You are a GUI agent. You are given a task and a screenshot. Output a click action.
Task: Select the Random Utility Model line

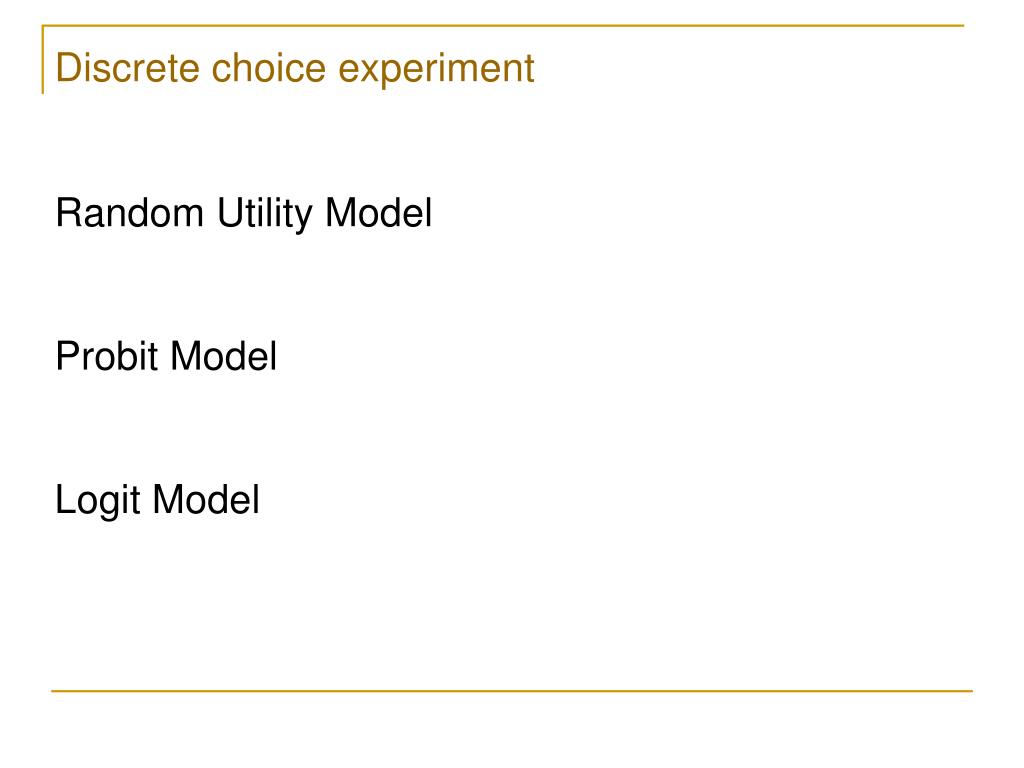(x=244, y=214)
